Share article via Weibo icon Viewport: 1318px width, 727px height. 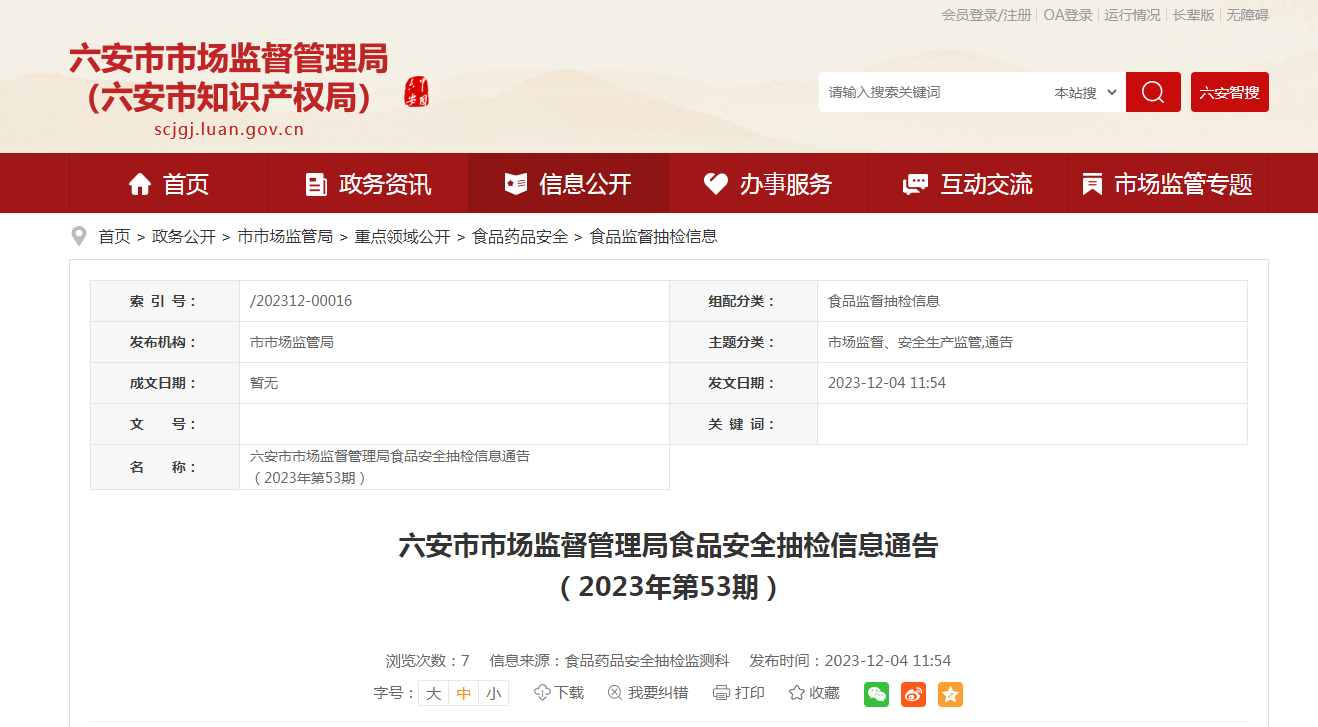point(913,694)
